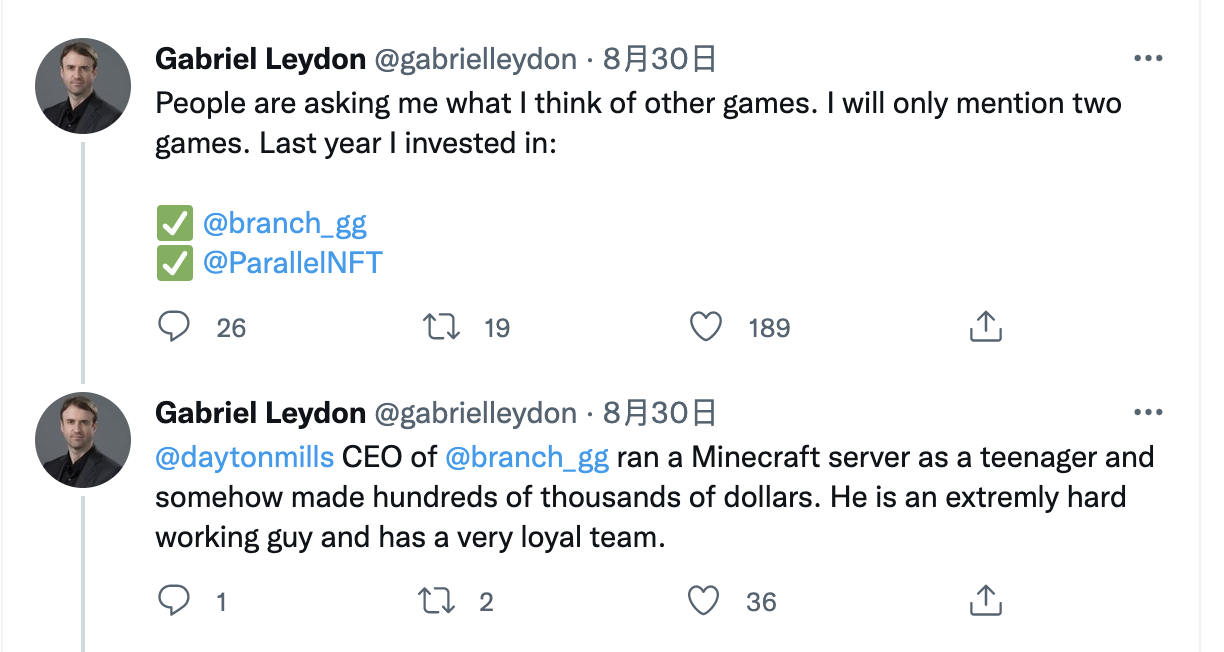
Task: Retweet the first tweet with 19 retweets
Action: tap(441, 327)
